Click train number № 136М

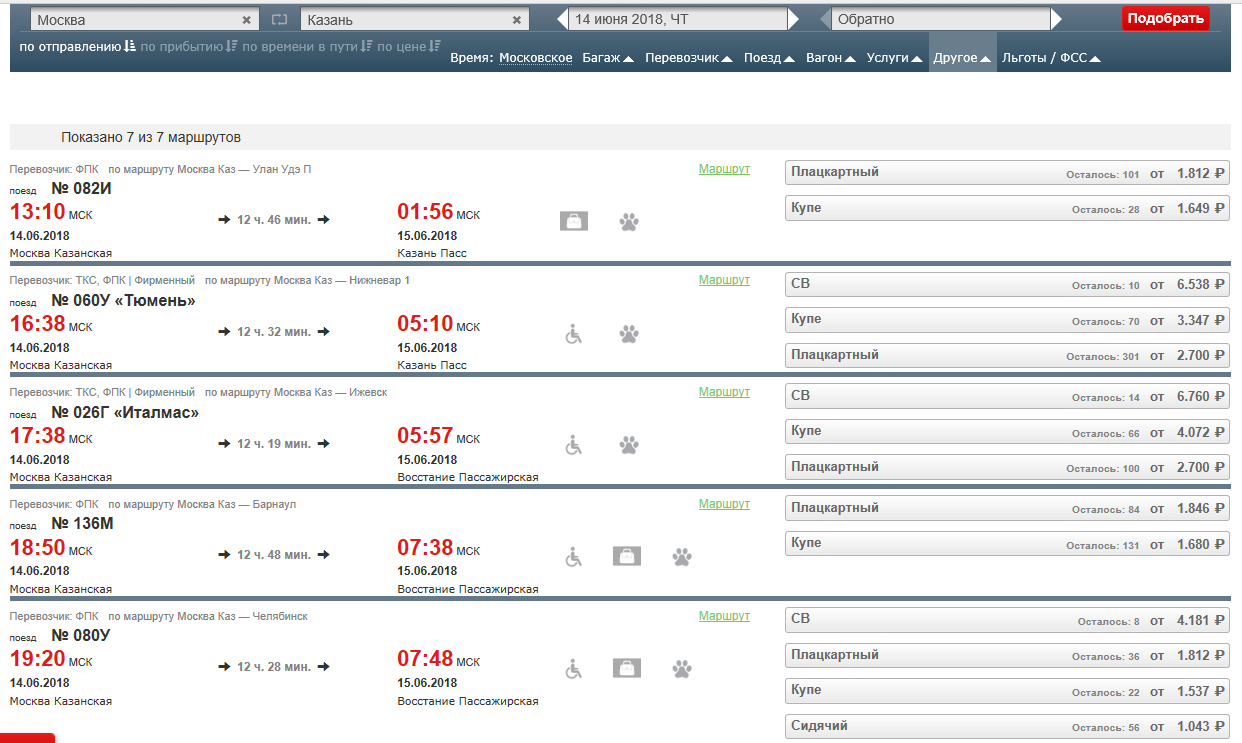(82, 523)
